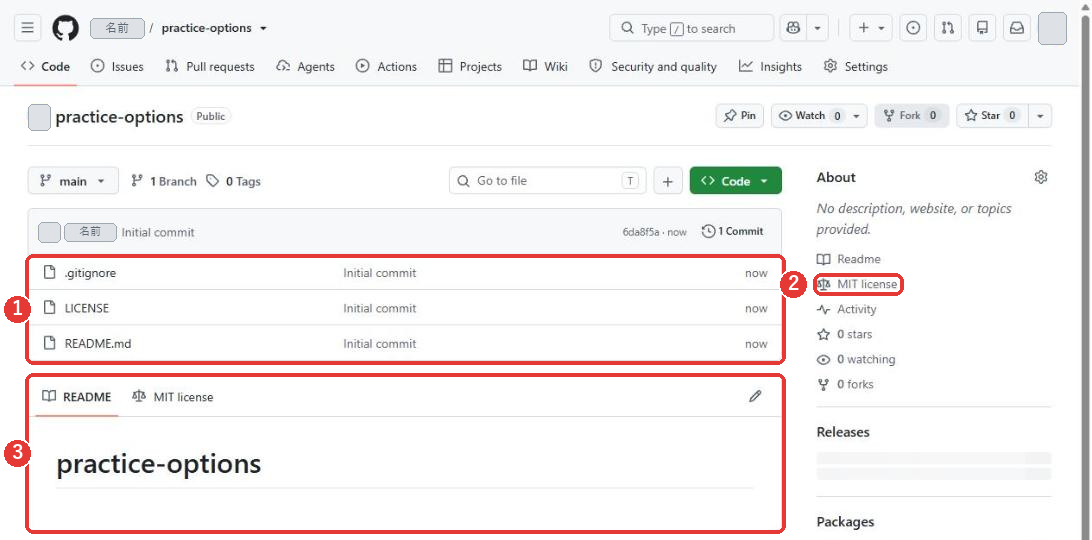Viewport: 1092px width, 540px height.
Task: Switch to the Issues tab
Action: [118, 67]
